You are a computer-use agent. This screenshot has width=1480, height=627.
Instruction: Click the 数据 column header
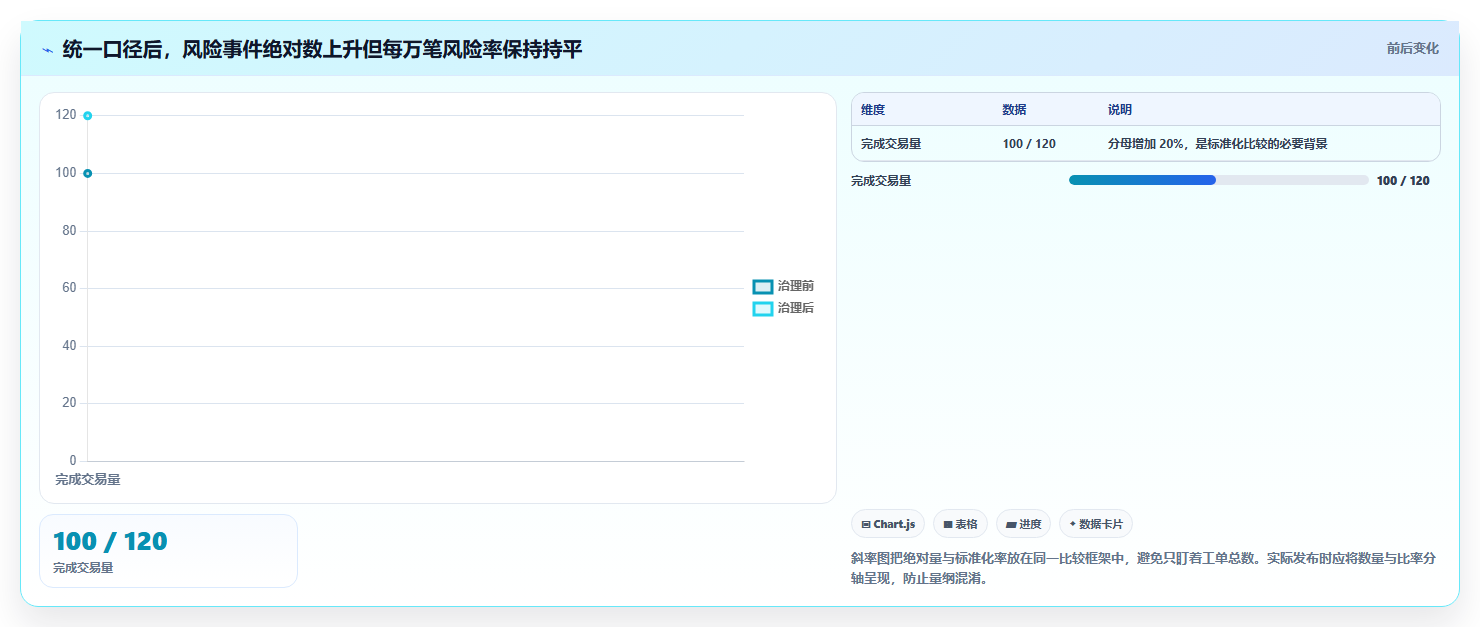(x=1014, y=110)
